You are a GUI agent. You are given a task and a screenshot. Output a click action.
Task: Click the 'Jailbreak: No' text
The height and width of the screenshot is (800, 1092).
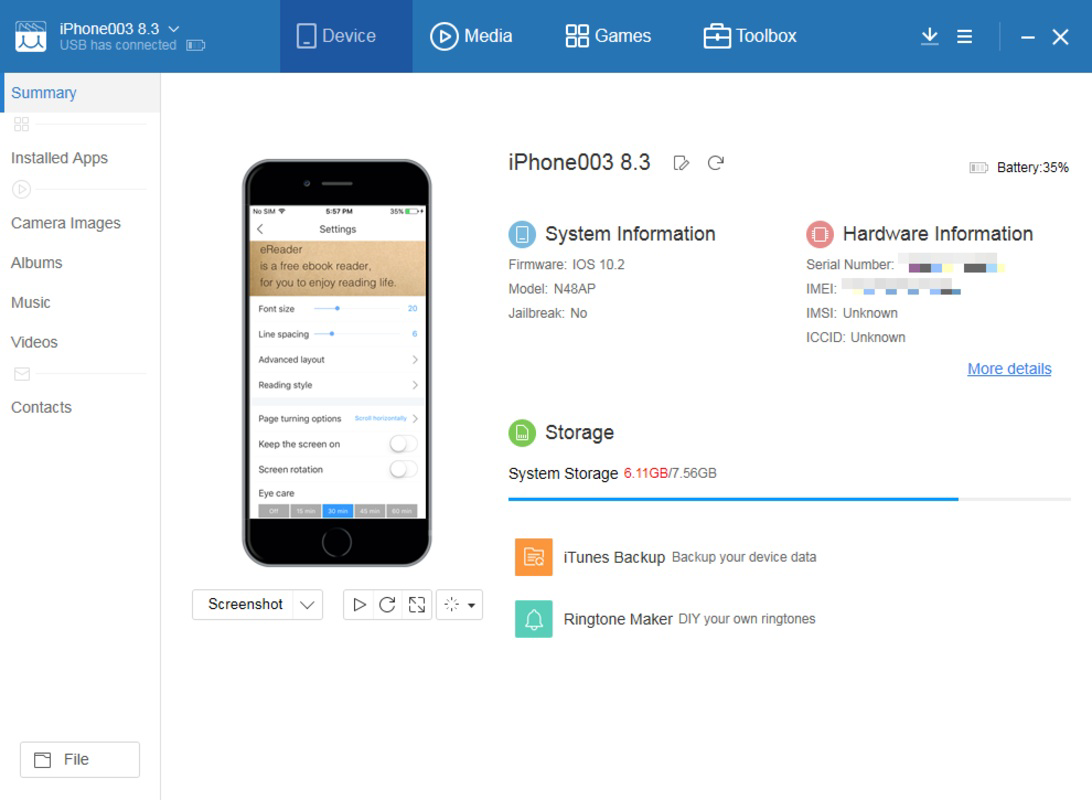(x=547, y=313)
